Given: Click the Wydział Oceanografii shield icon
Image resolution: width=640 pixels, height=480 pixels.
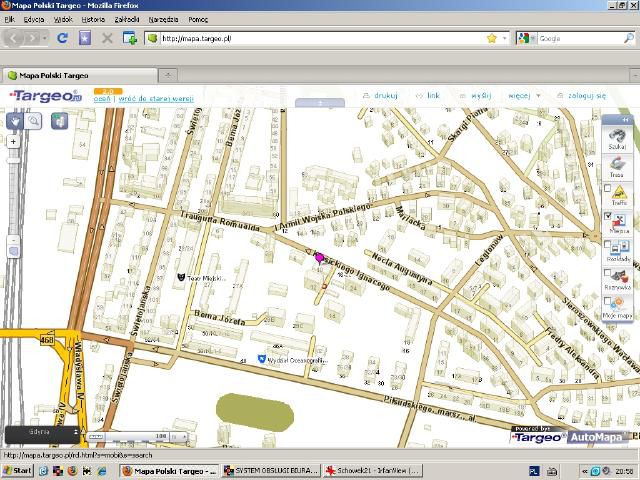Looking at the screenshot, I should tap(262, 359).
